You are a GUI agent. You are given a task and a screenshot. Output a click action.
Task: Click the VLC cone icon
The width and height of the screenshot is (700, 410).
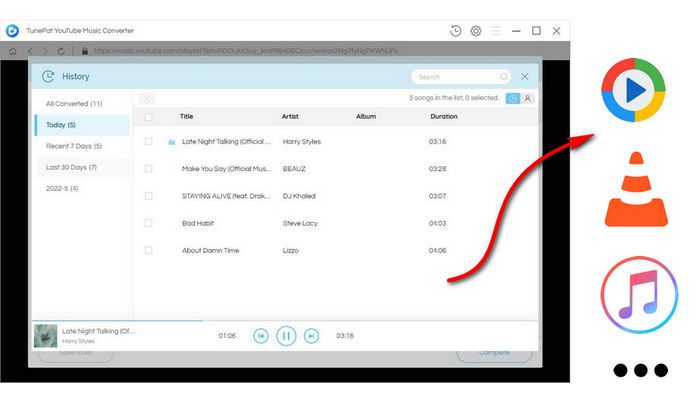coord(636,189)
